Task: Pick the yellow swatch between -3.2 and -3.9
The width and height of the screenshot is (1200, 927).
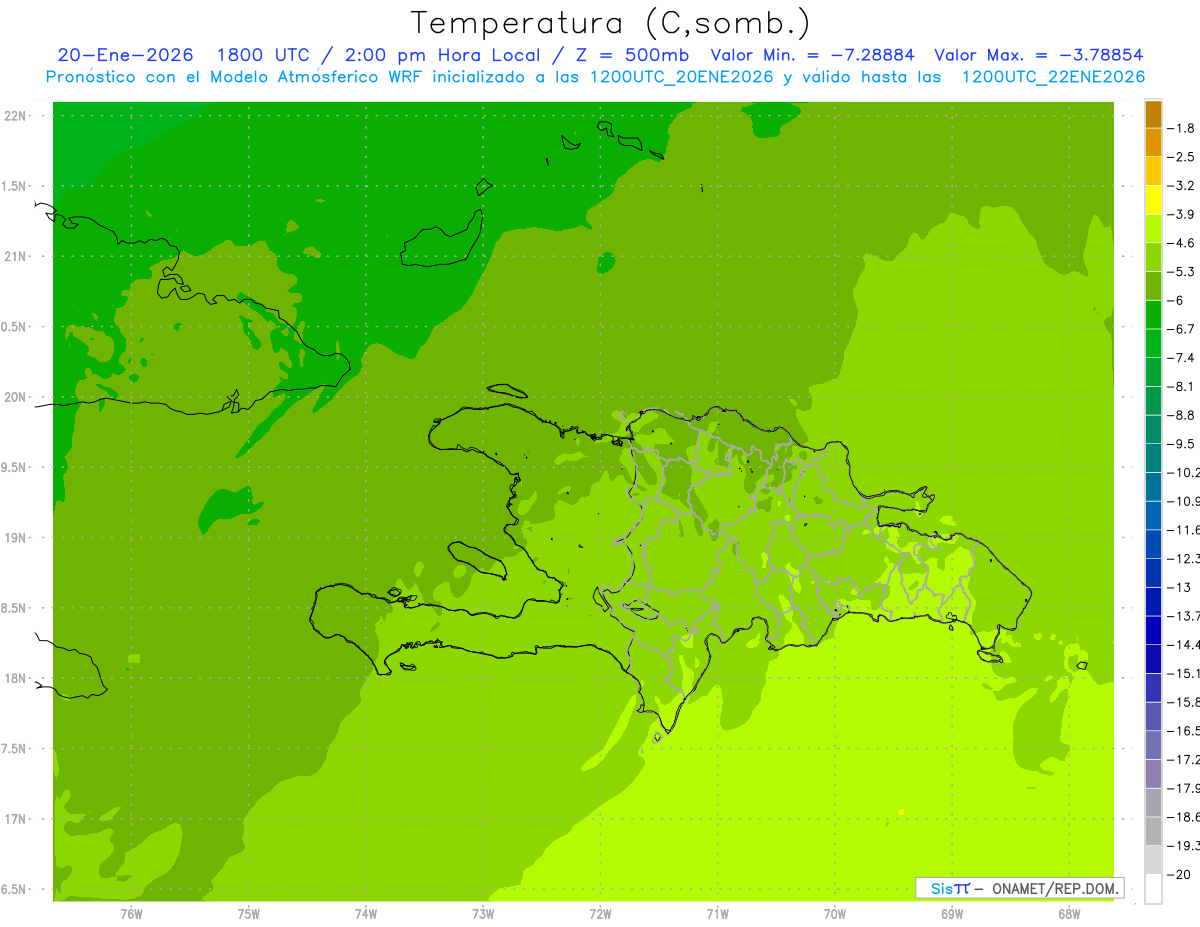Action: click(1153, 200)
